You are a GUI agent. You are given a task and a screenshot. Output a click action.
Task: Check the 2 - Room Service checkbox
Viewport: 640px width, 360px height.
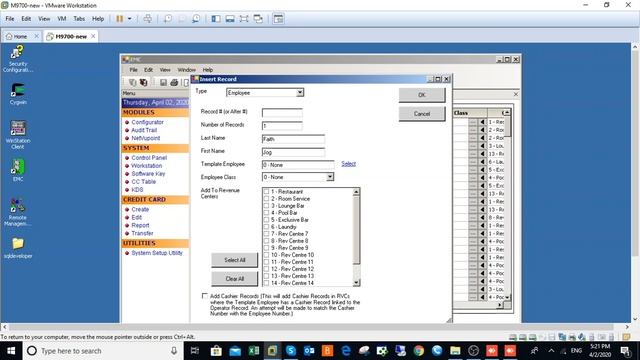point(267,198)
